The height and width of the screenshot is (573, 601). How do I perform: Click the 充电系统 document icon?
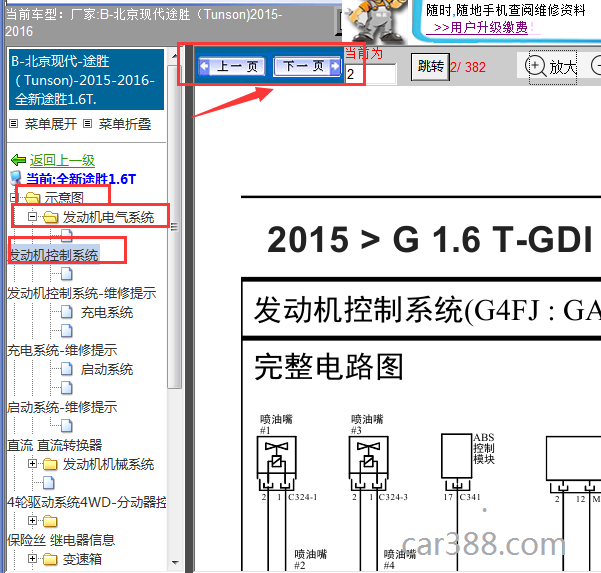[x=67, y=312]
